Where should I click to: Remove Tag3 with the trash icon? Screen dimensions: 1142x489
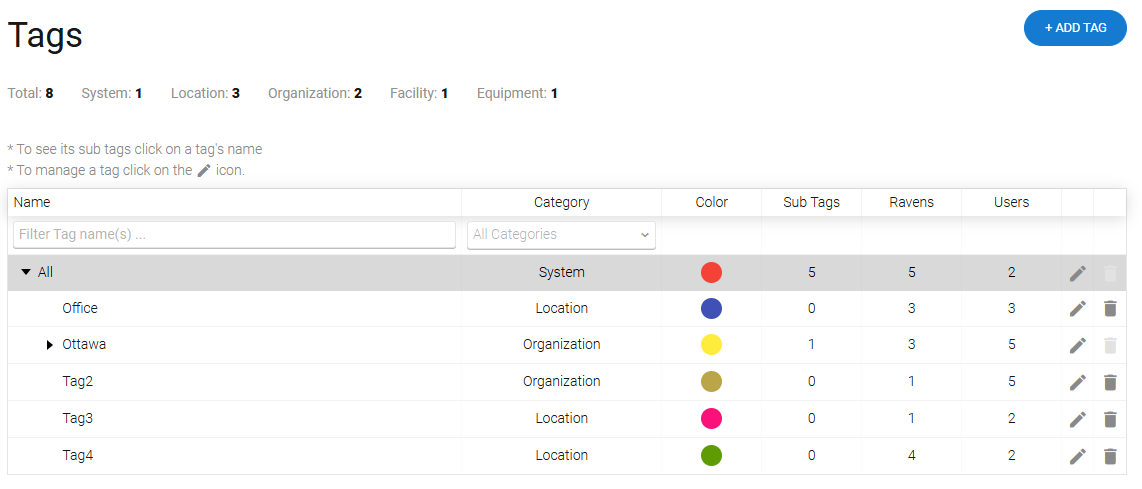point(1109,419)
